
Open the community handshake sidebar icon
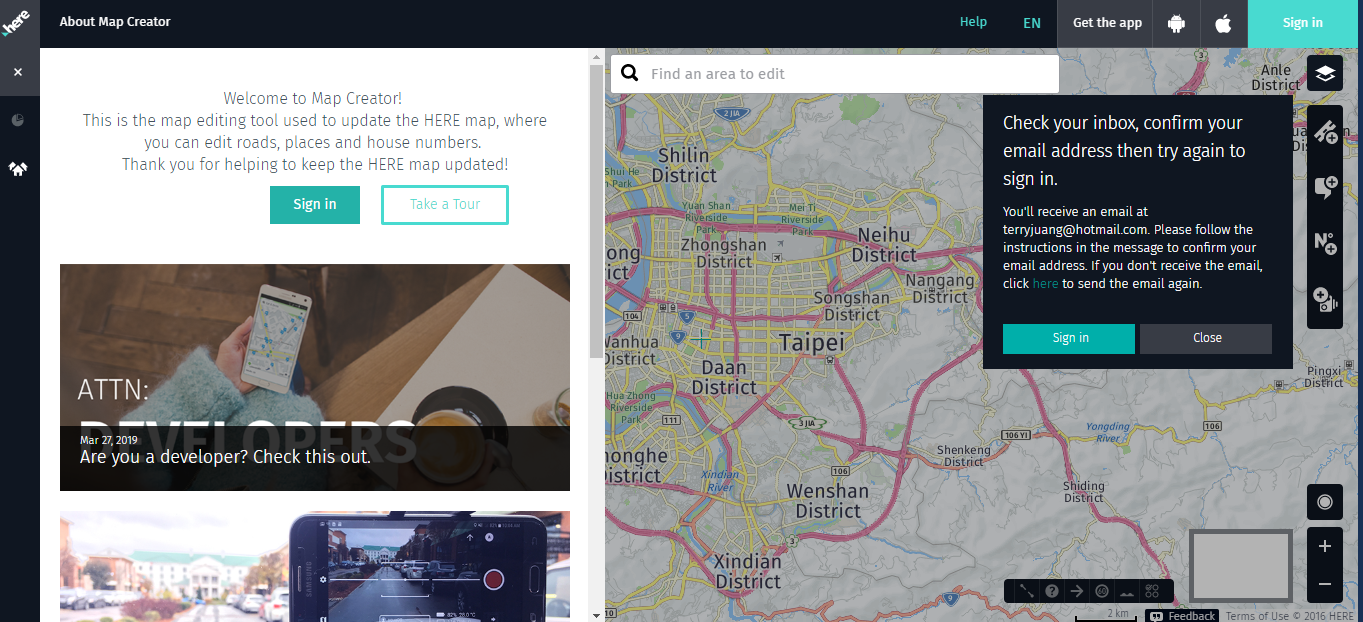tap(18, 168)
